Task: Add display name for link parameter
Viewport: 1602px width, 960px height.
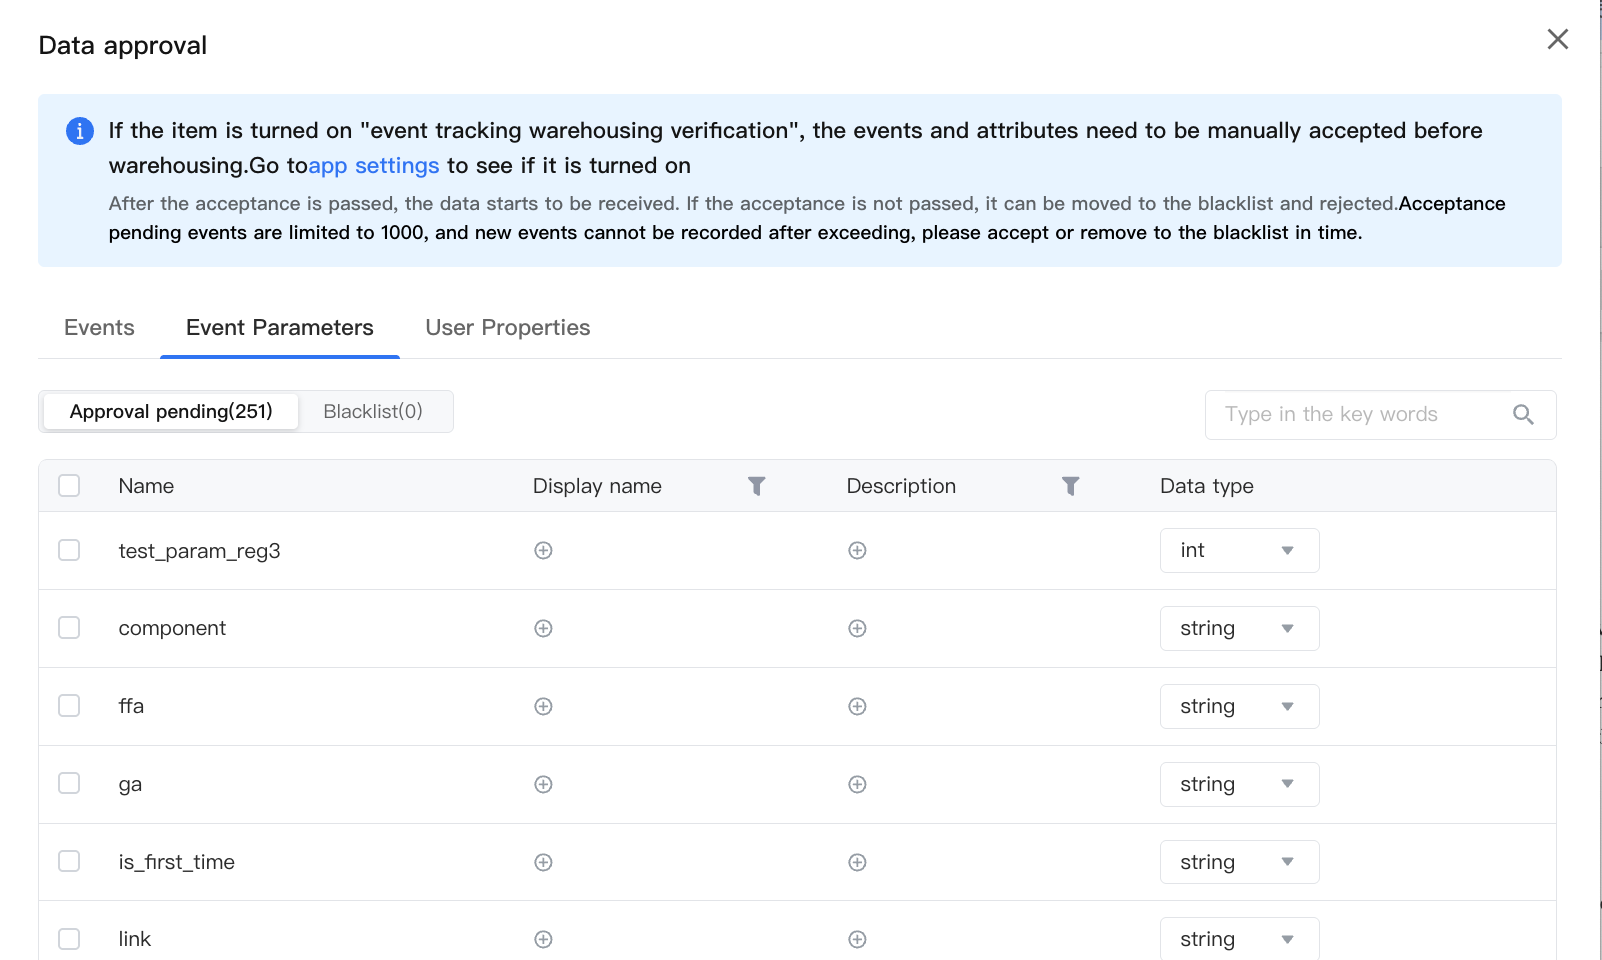Action: coord(543,939)
